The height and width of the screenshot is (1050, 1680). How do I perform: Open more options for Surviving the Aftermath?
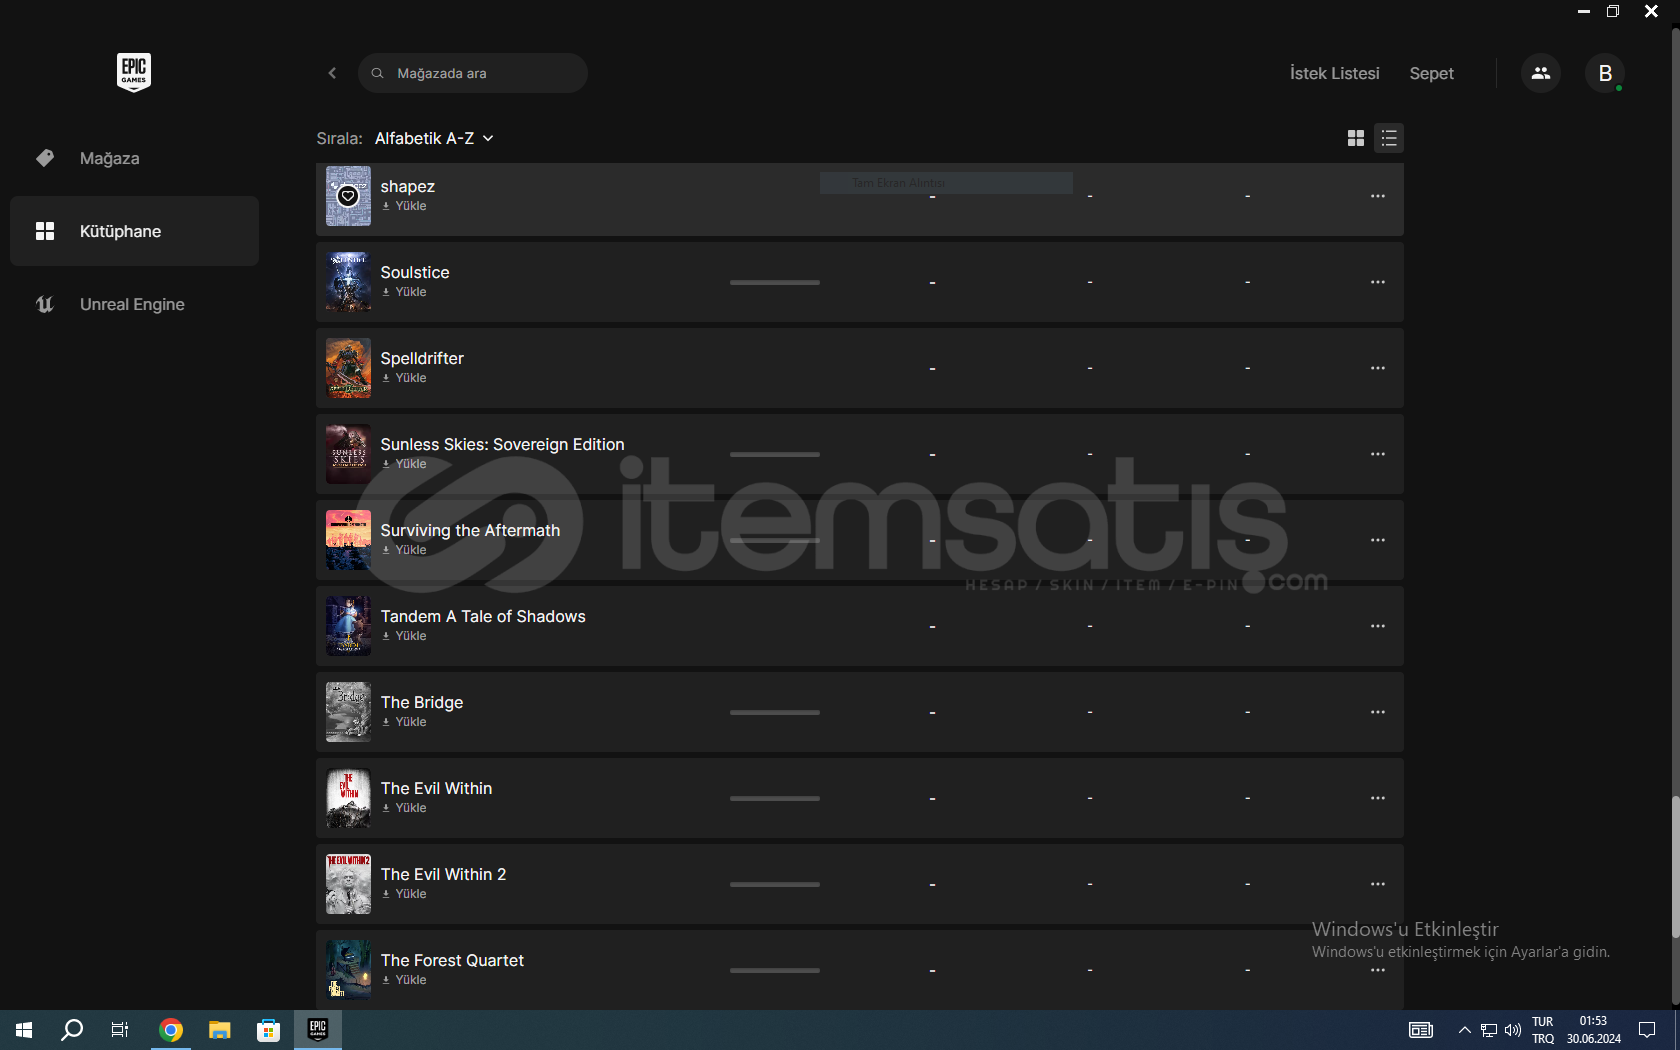coord(1378,540)
